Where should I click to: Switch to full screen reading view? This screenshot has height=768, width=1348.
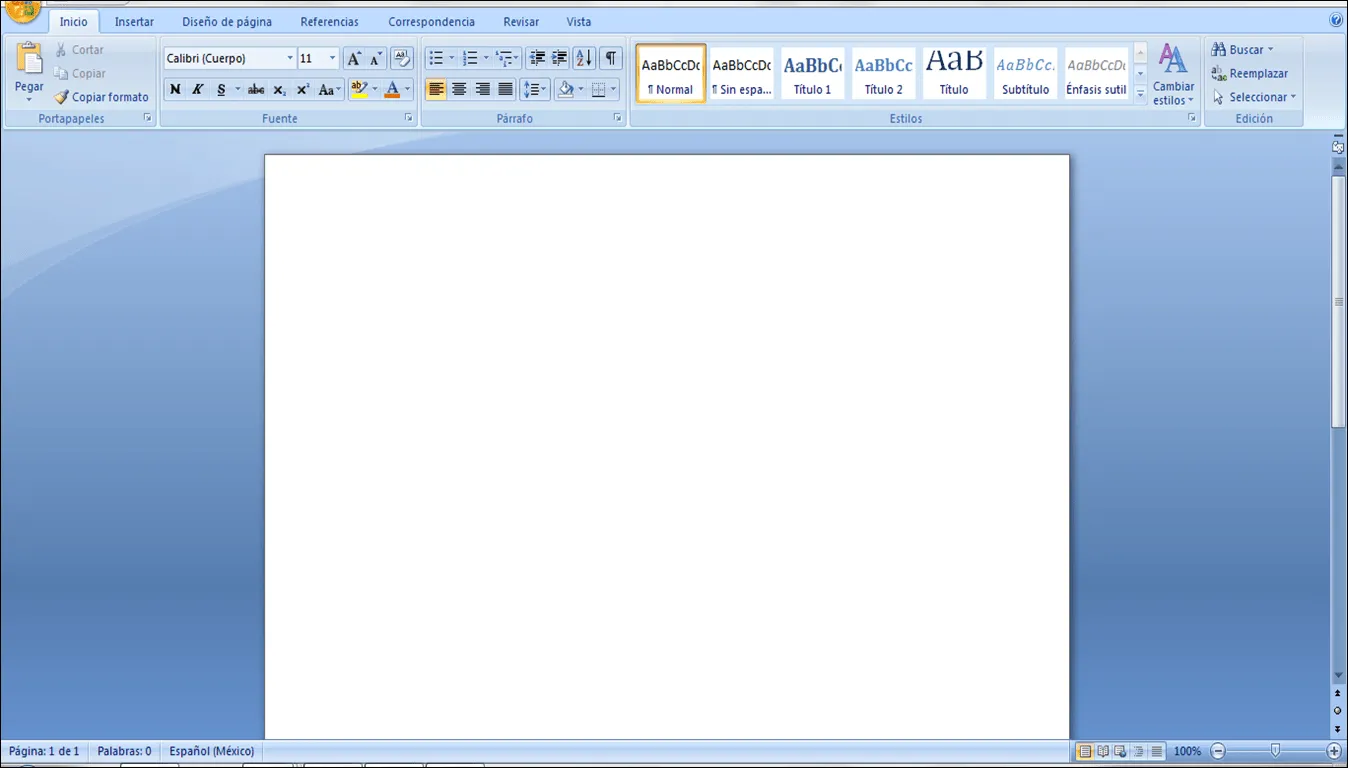1103,751
